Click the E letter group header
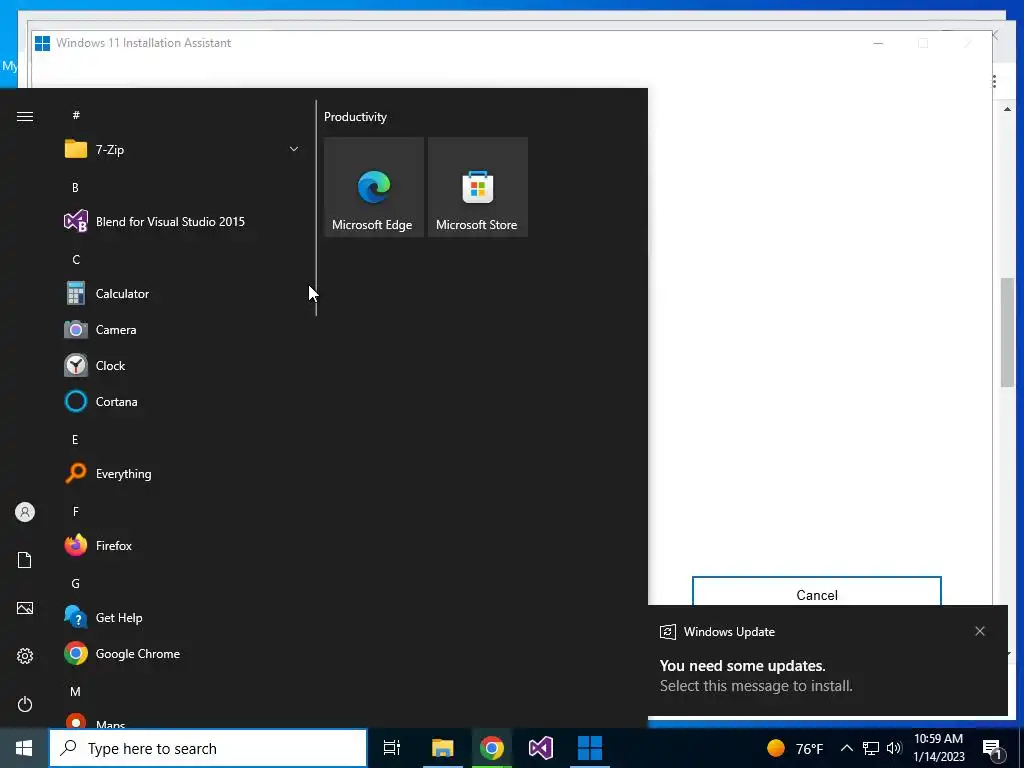This screenshot has height=768, width=1024. point(75,440)
